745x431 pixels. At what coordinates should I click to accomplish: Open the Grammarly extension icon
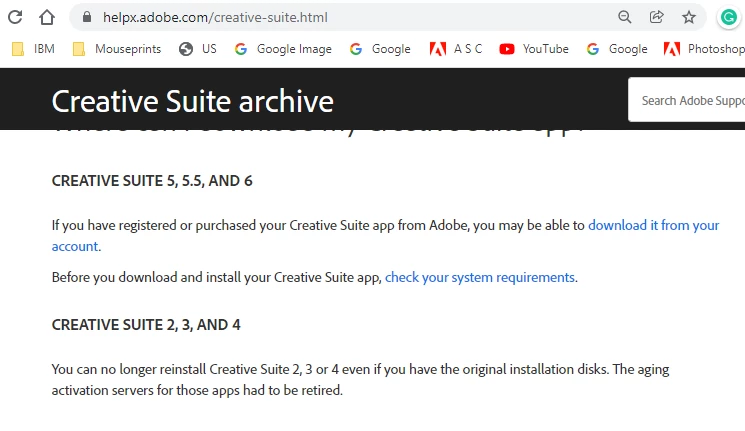729,17
